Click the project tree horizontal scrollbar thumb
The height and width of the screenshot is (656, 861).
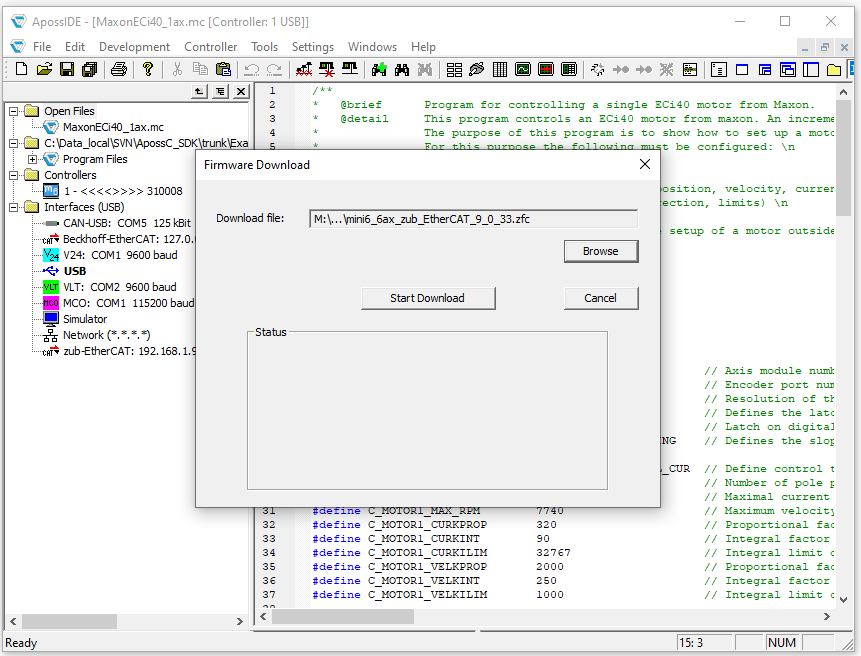coord(69,621)
